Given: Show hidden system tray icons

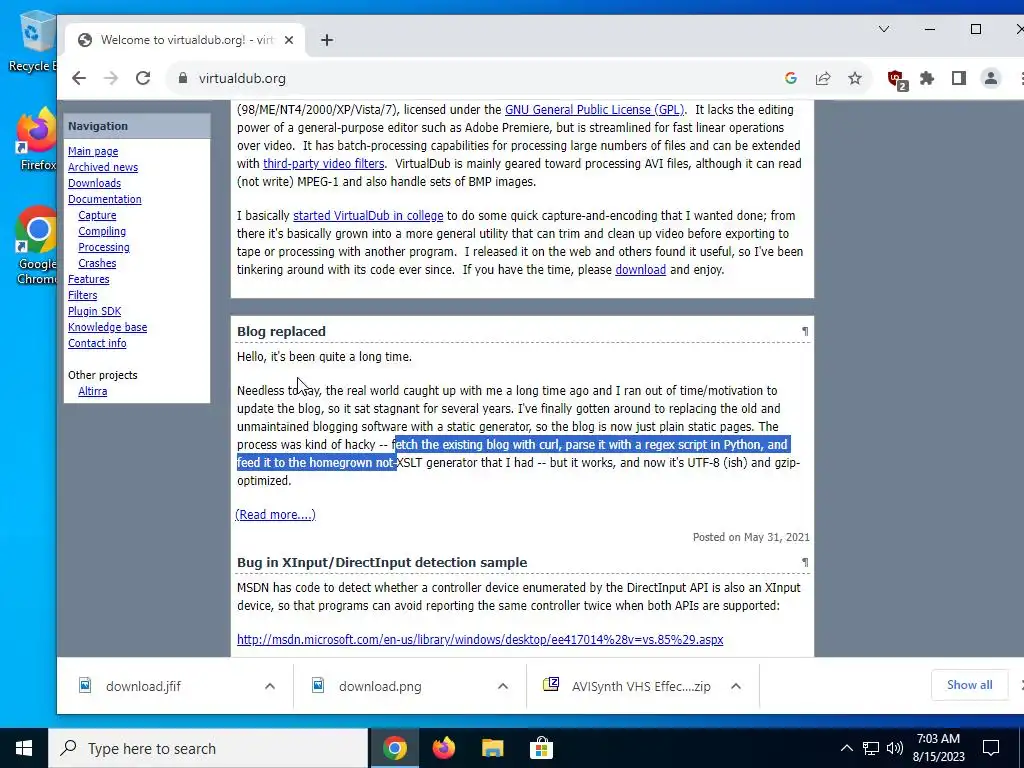Looking at the screenshot, I should point(846,748).
